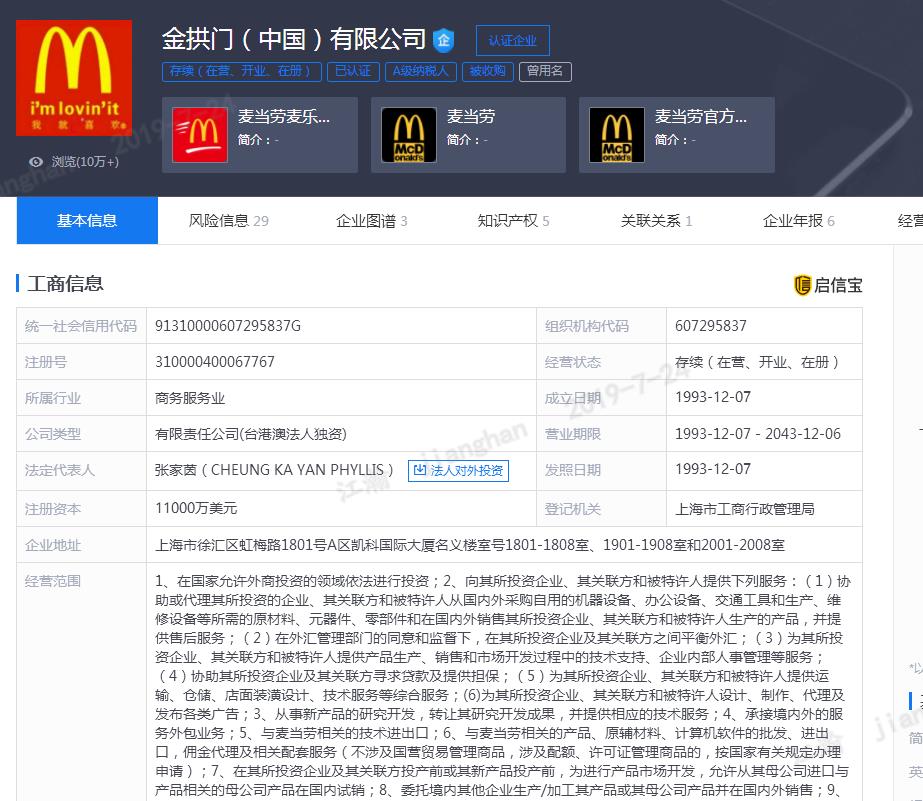Image resolution: width=923 pixels, height=801 pixels.
Task: Open the 麦当劳官方... card McD icon
Action: tap(617, 135)
